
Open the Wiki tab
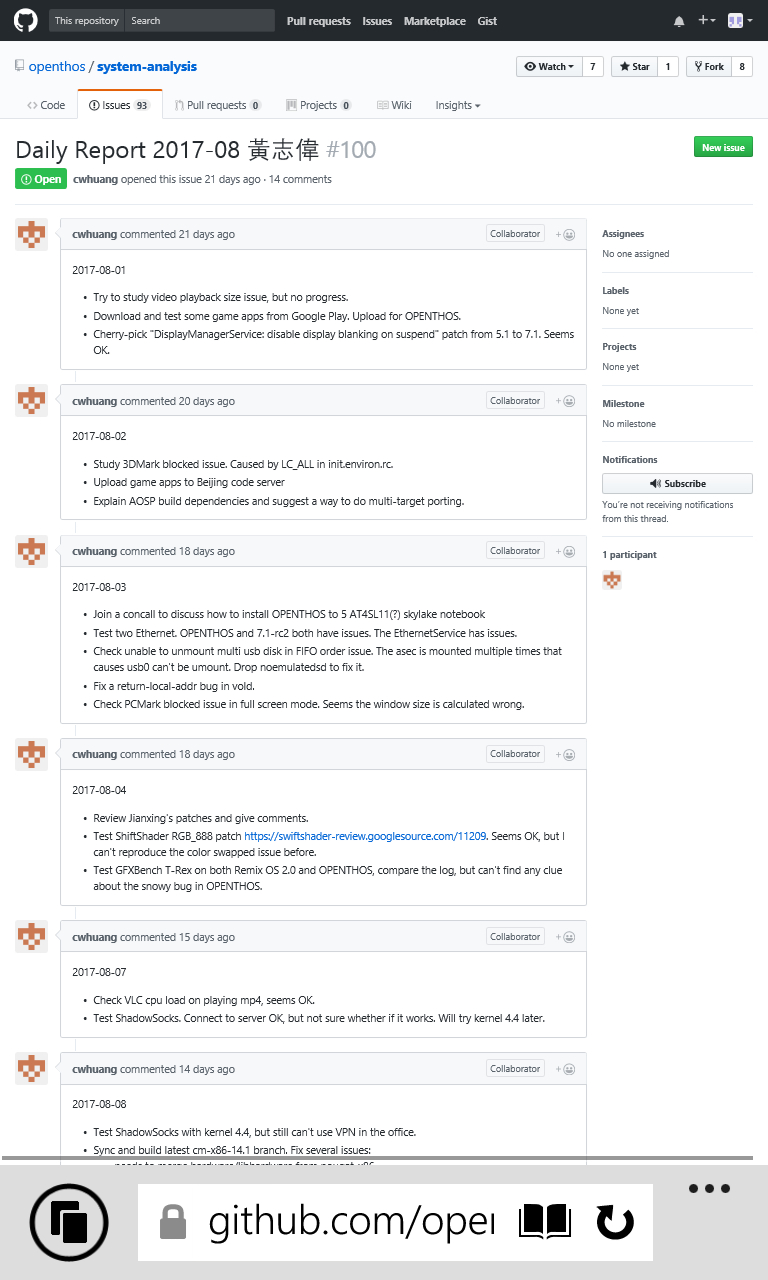point(394,105)
